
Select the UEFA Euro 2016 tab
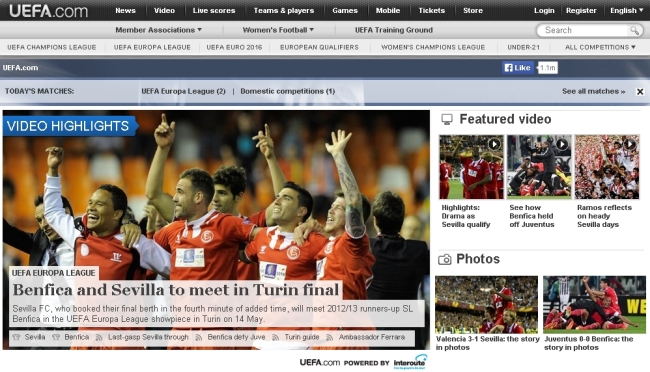234,47
